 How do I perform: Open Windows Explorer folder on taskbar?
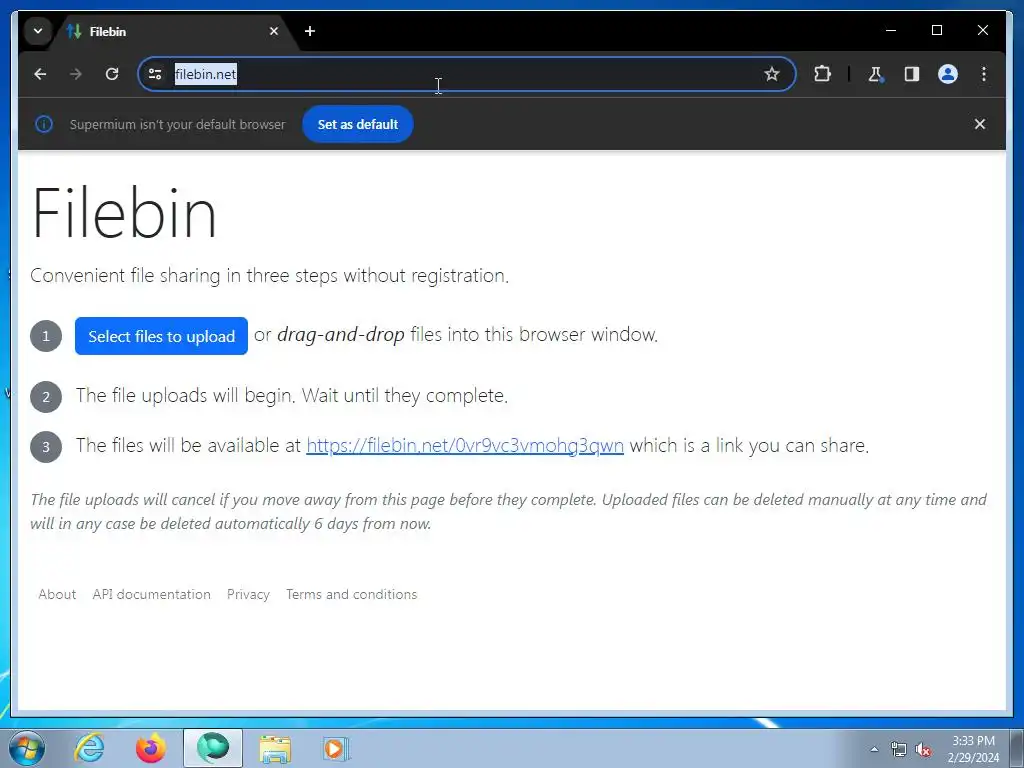276,748
